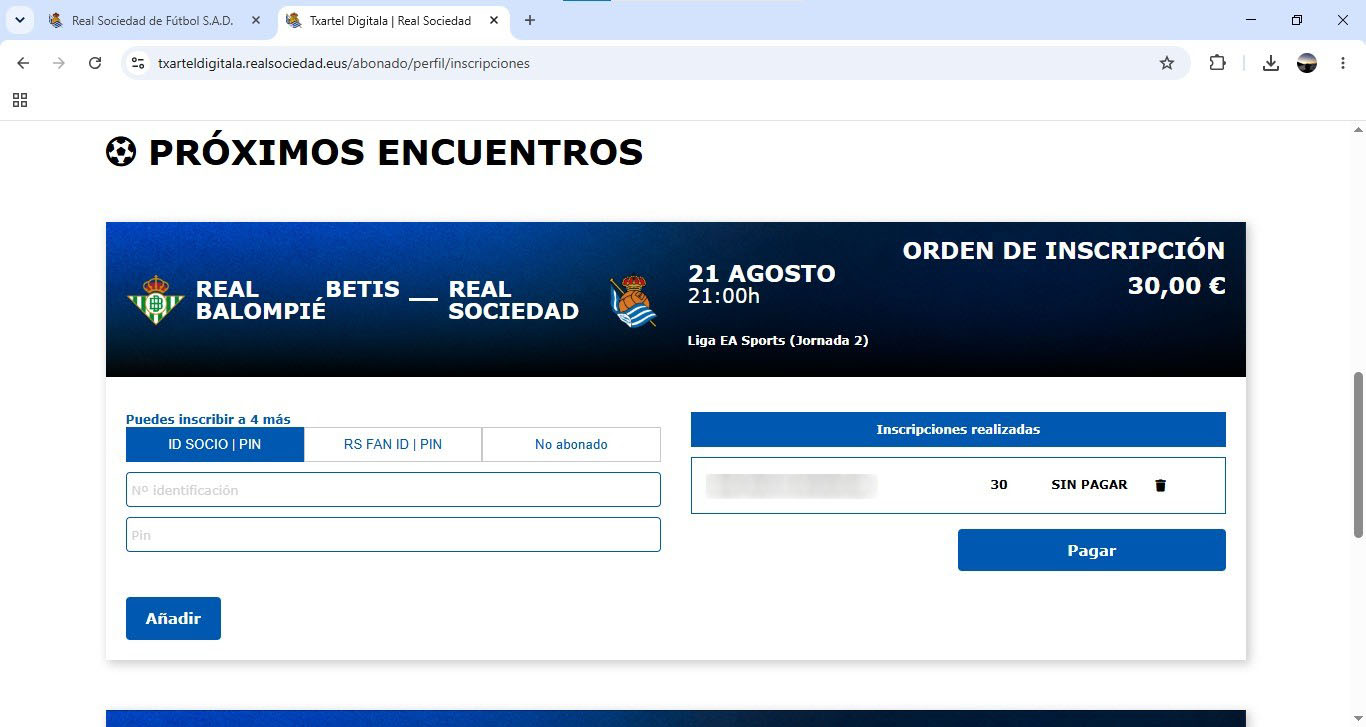Click the amount 30 in inscription row
Viewport: 1366px width, 727px height.
[998, 485]
